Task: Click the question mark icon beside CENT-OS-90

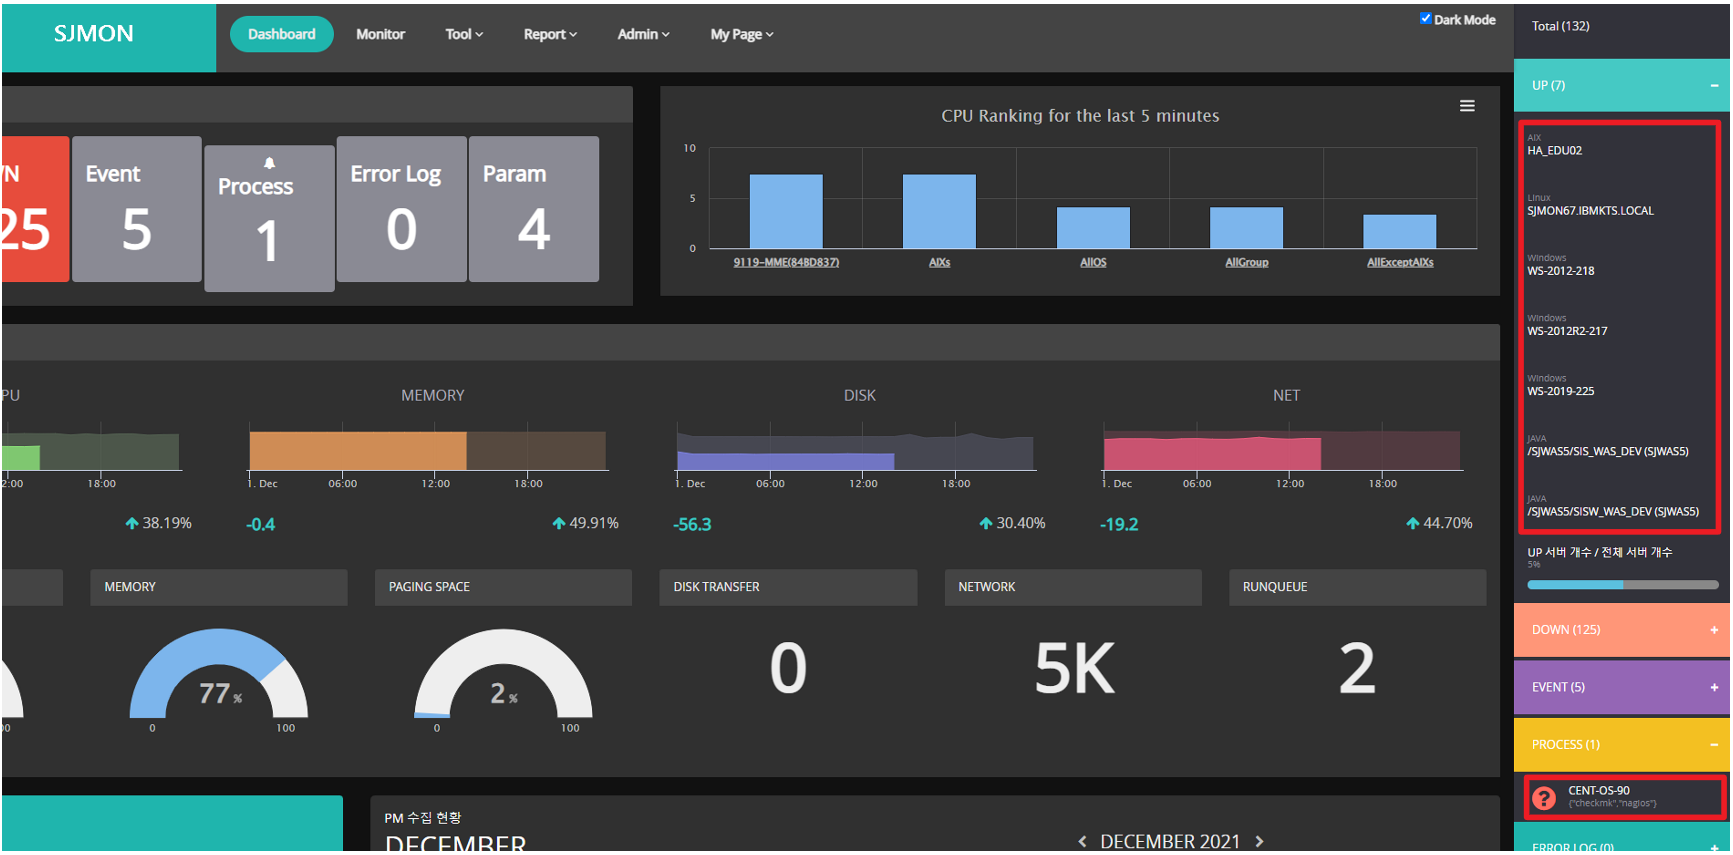Action: [x=1544, y=797]
